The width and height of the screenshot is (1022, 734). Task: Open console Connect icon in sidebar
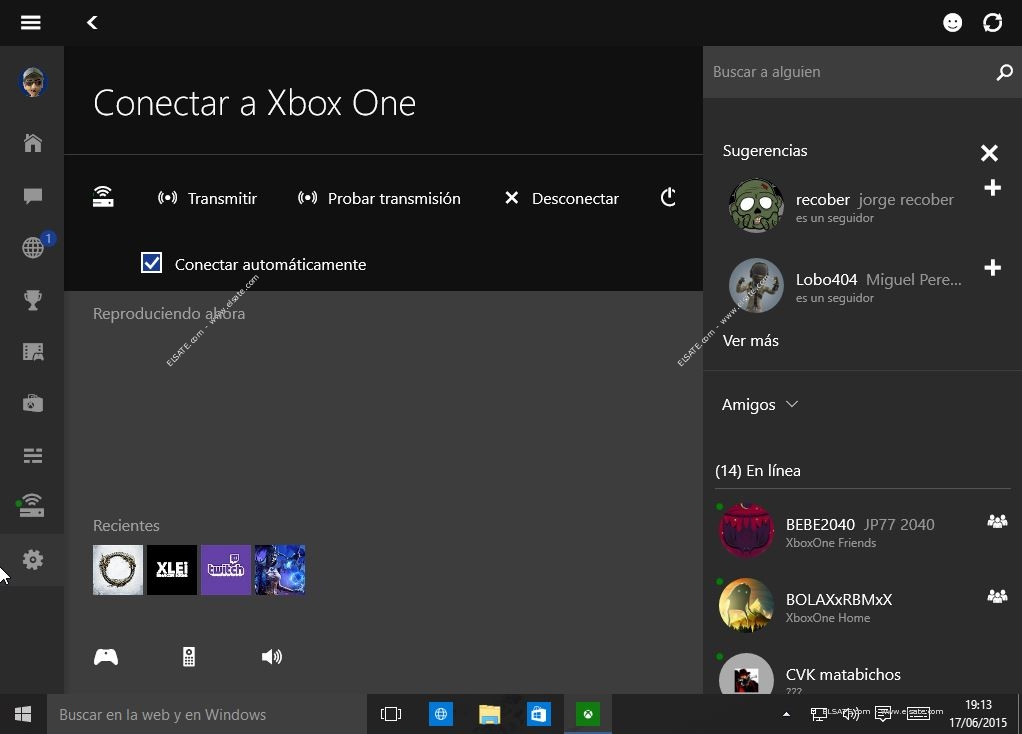pyautogui.click(x=31, y=506)
